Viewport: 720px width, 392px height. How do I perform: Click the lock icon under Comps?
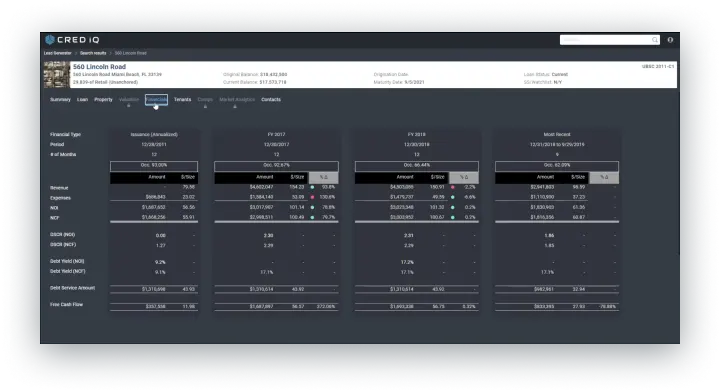205,106
